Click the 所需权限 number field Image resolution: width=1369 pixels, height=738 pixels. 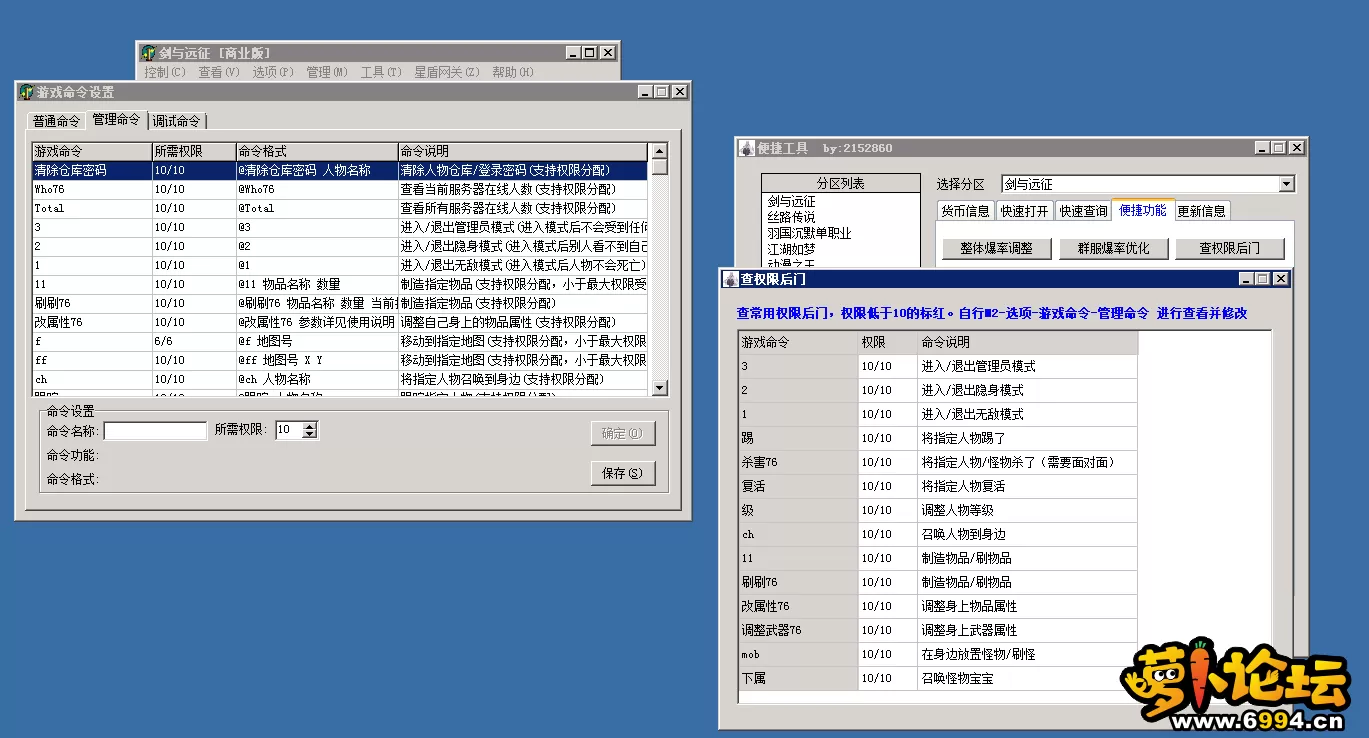(288, 431)
